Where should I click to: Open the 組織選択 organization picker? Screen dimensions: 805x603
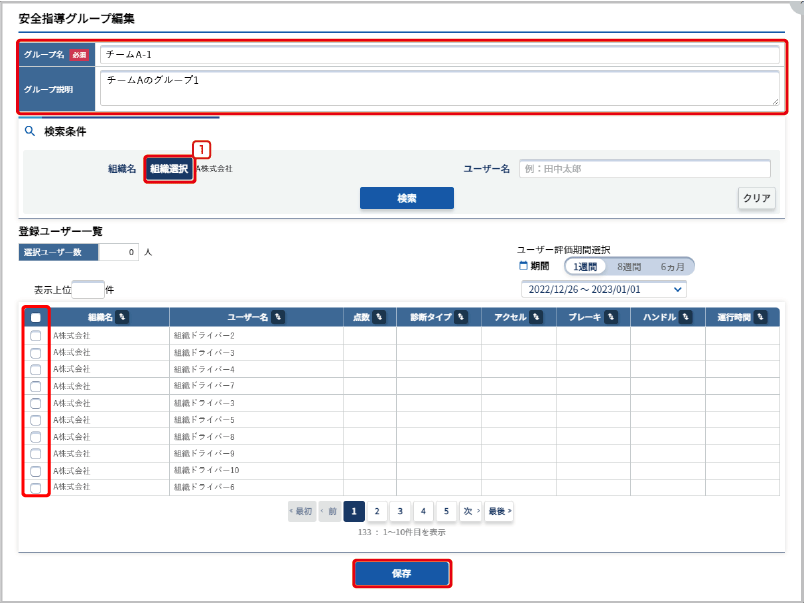[x=168, y=169]
